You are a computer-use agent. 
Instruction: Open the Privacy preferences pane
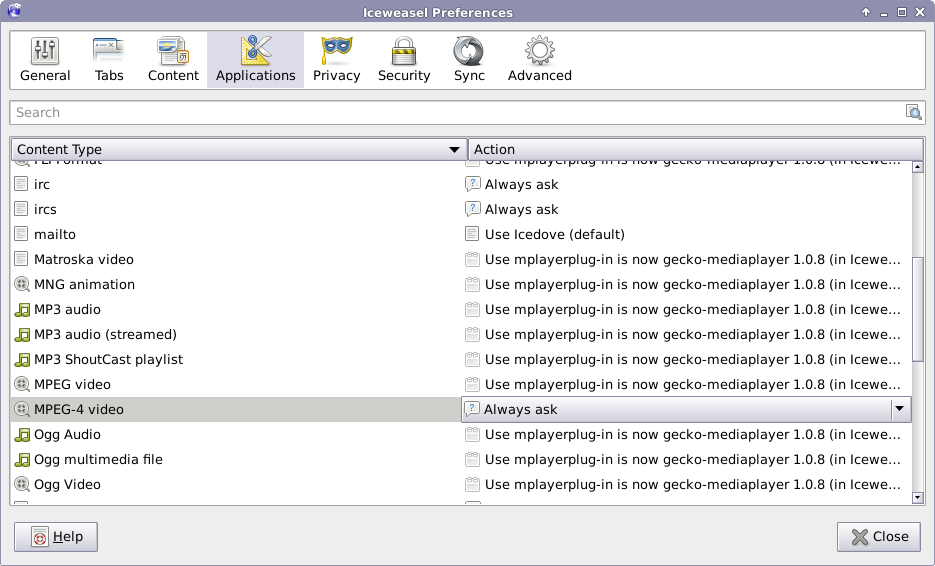pyautogui.click(x=336, y=60)
